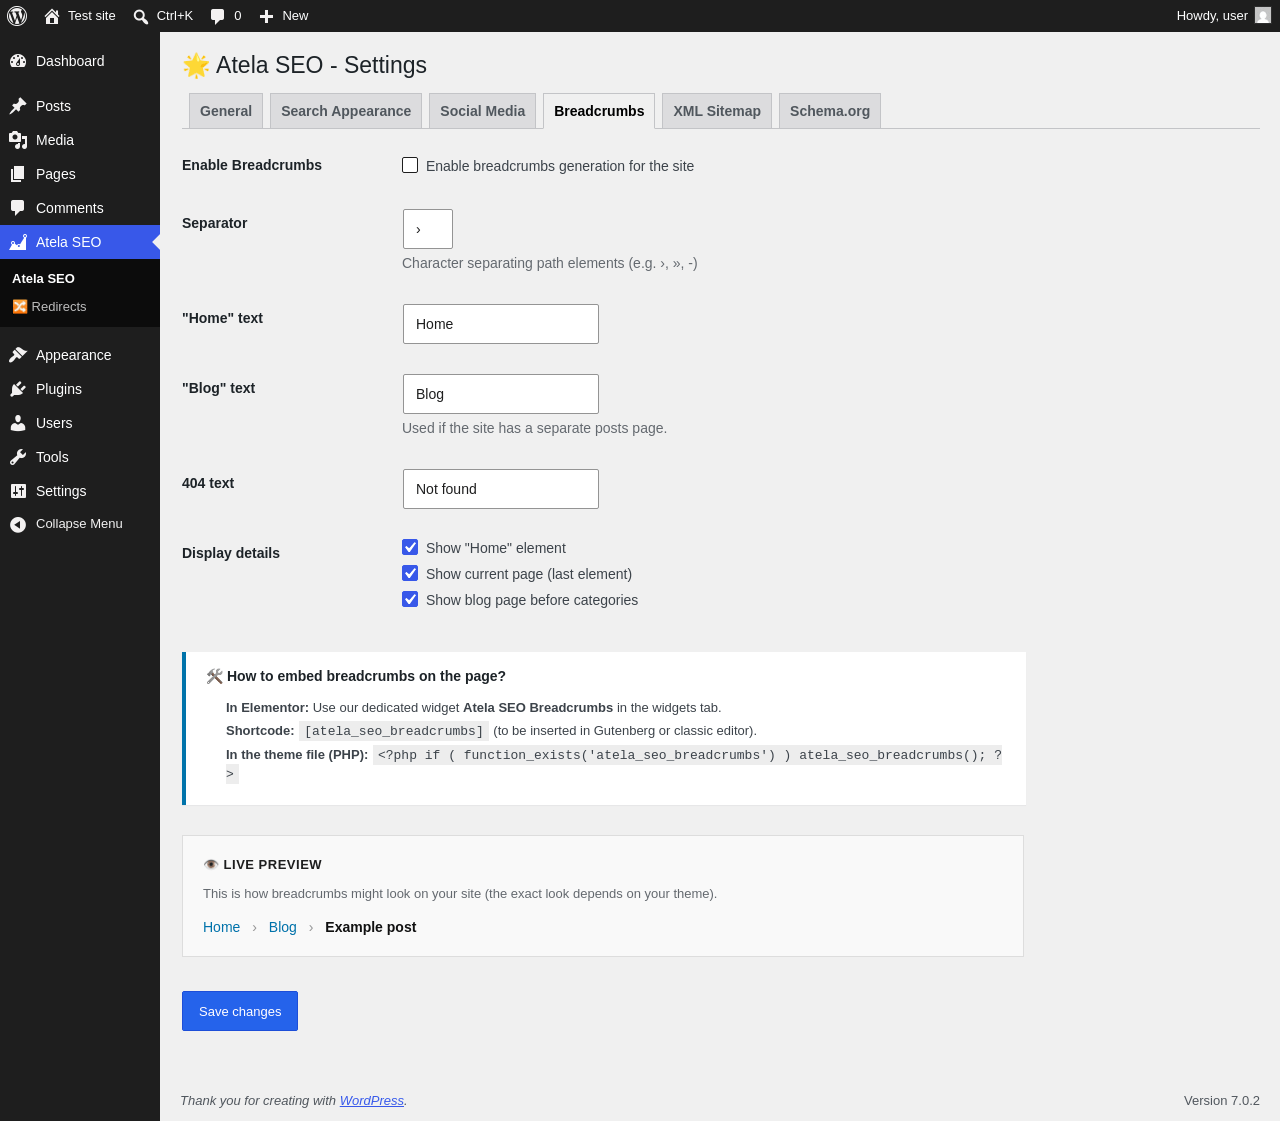
Task: Click the Collapse Menu arrow icon
Action: pos(18,524)
